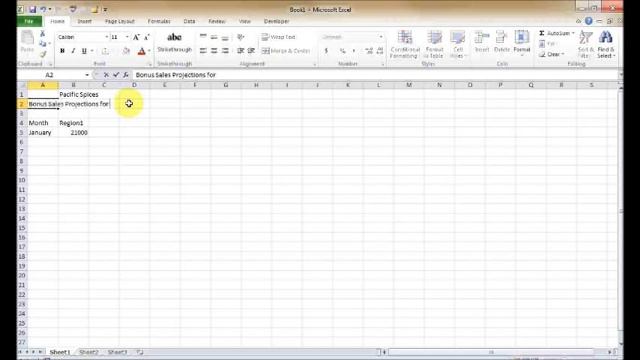Click the Decrease Indent icon
The image size is (640, 360).
240,51
